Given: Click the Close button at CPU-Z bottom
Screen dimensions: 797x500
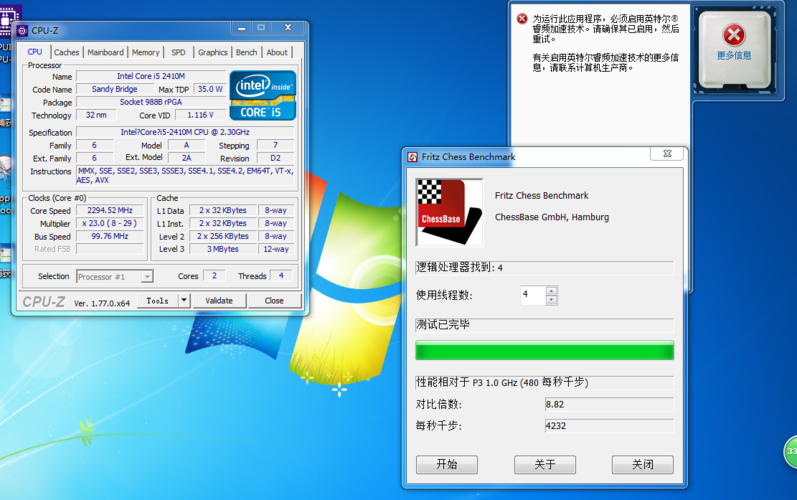Looking at the screenshot, I should [274, 301].
